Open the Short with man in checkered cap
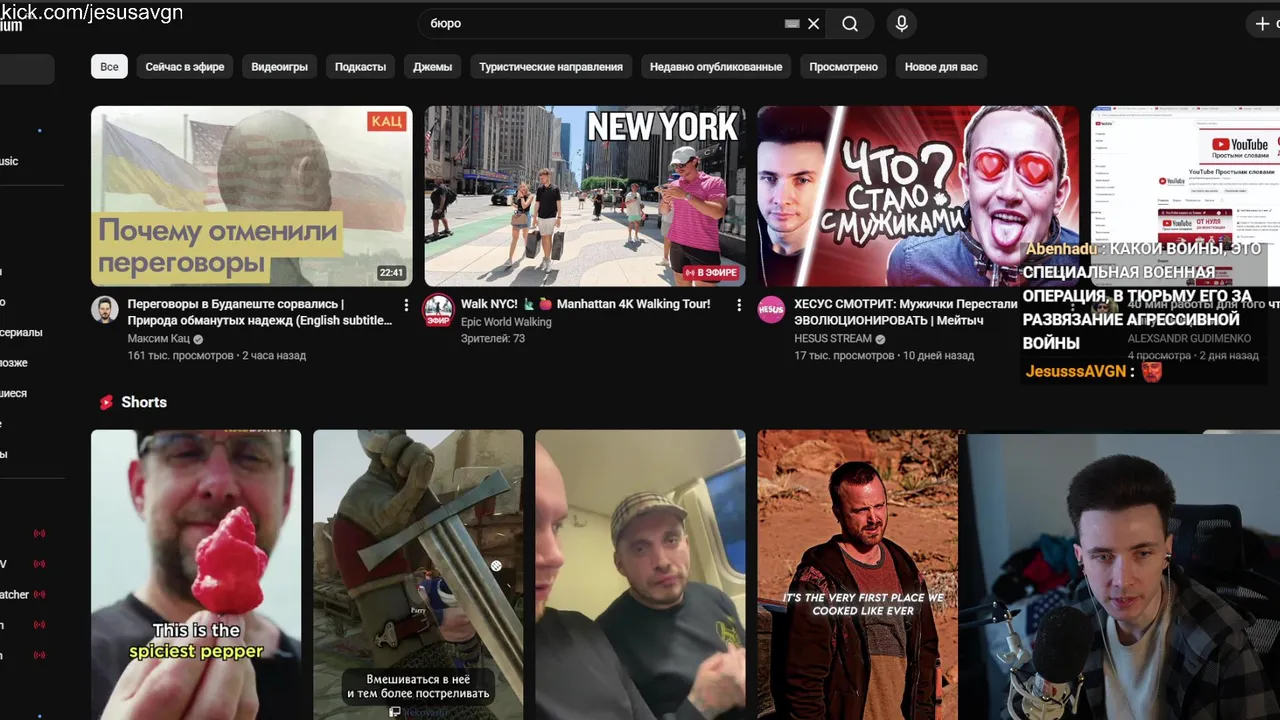 click(640, 575)
